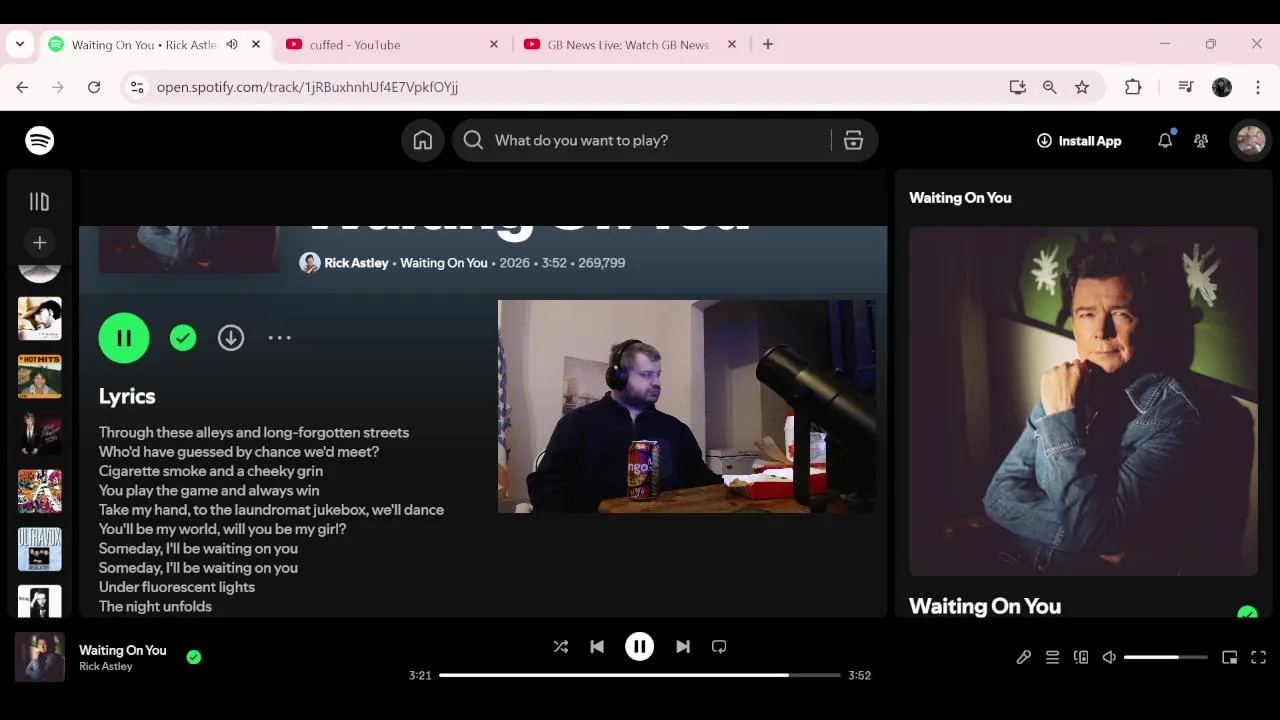
Task: Open Rick Astley link in player bar
Action: 106,667
